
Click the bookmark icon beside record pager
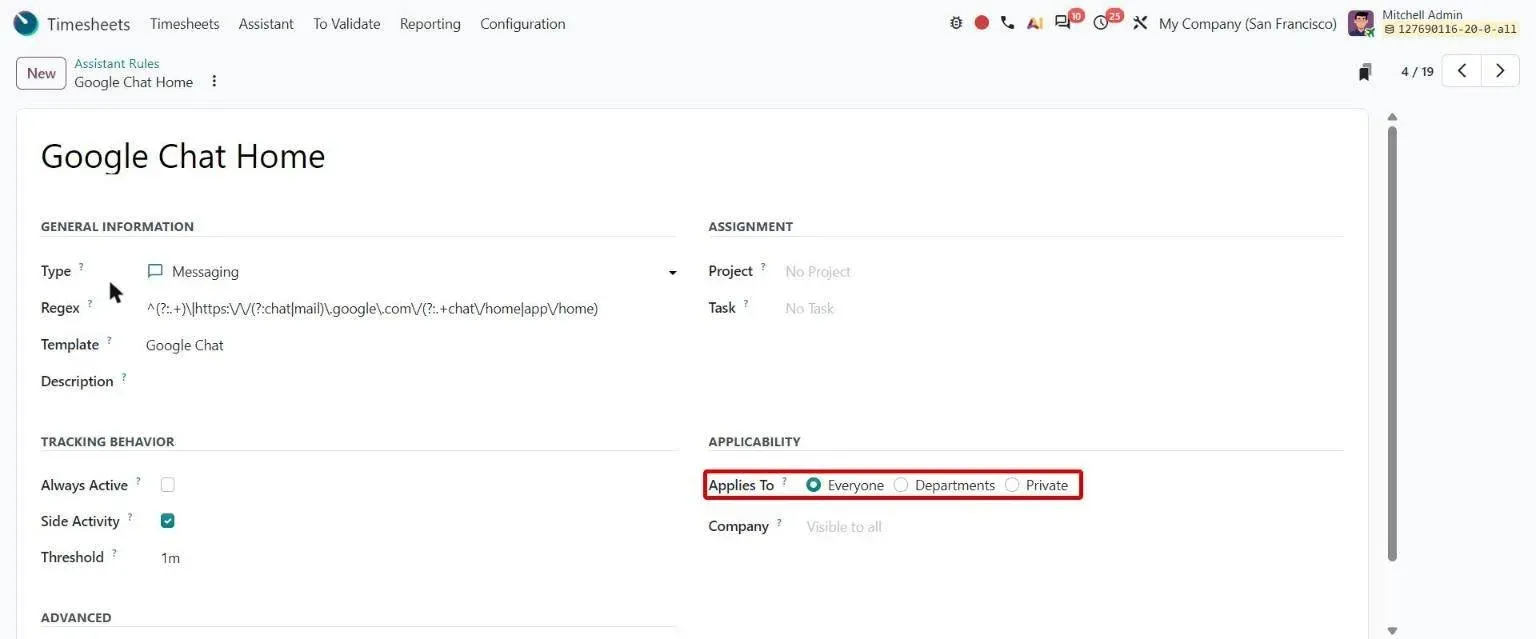click(1365, 72)
